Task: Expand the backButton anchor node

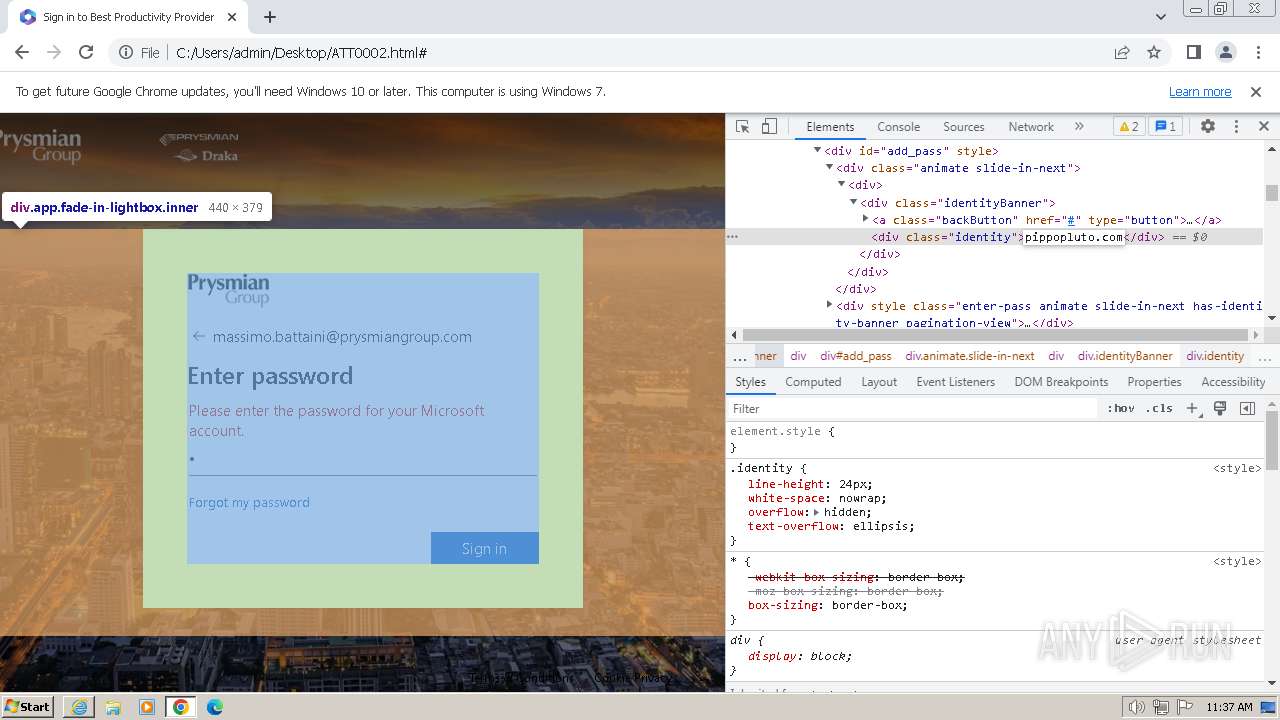Action: pyautogui.click(x=865, y=219)
